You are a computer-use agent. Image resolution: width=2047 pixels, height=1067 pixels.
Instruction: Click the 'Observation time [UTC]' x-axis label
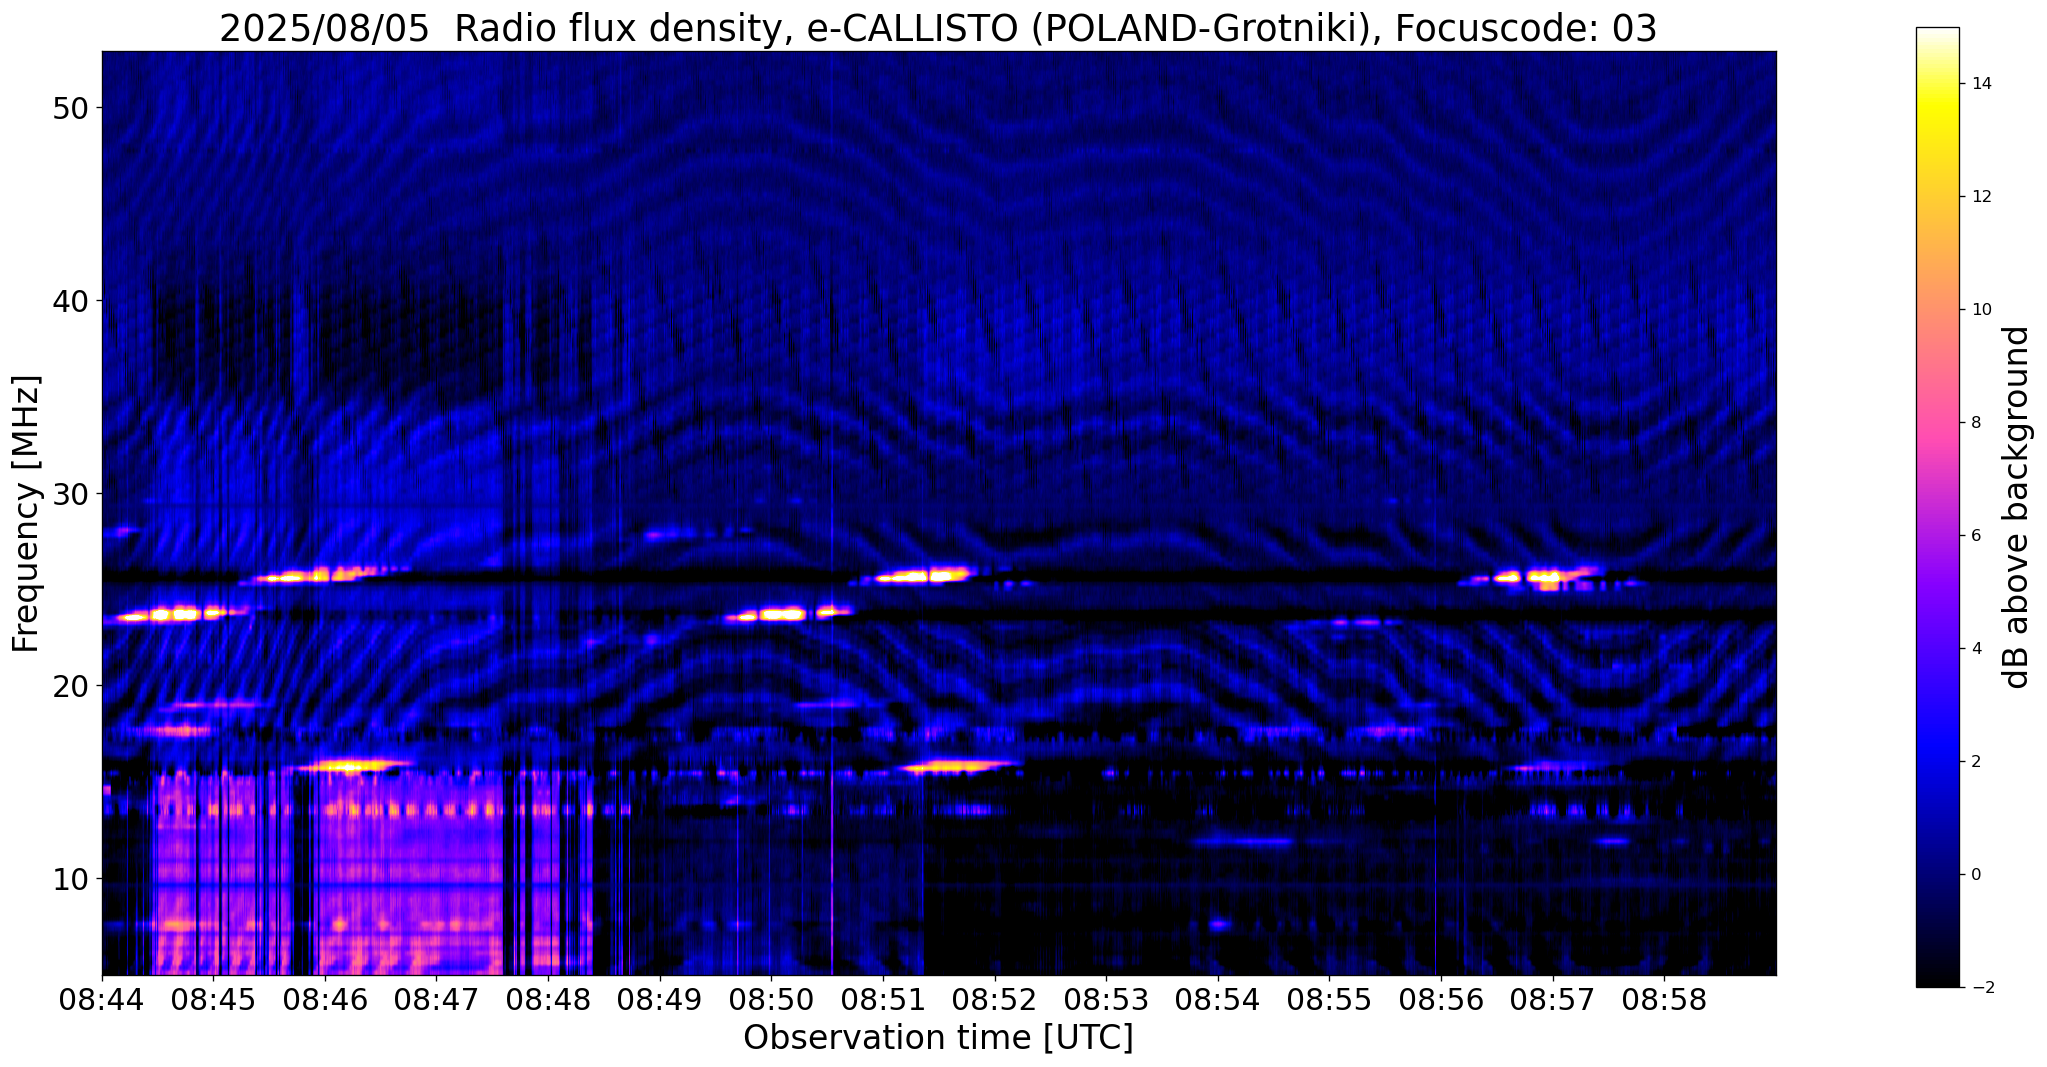point(938,1038)
